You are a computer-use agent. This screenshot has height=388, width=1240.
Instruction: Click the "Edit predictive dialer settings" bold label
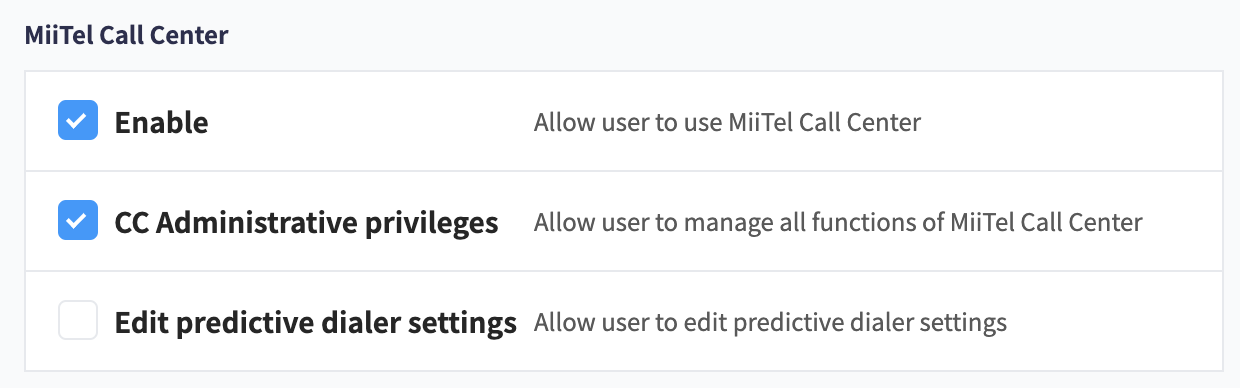[316, 322]
